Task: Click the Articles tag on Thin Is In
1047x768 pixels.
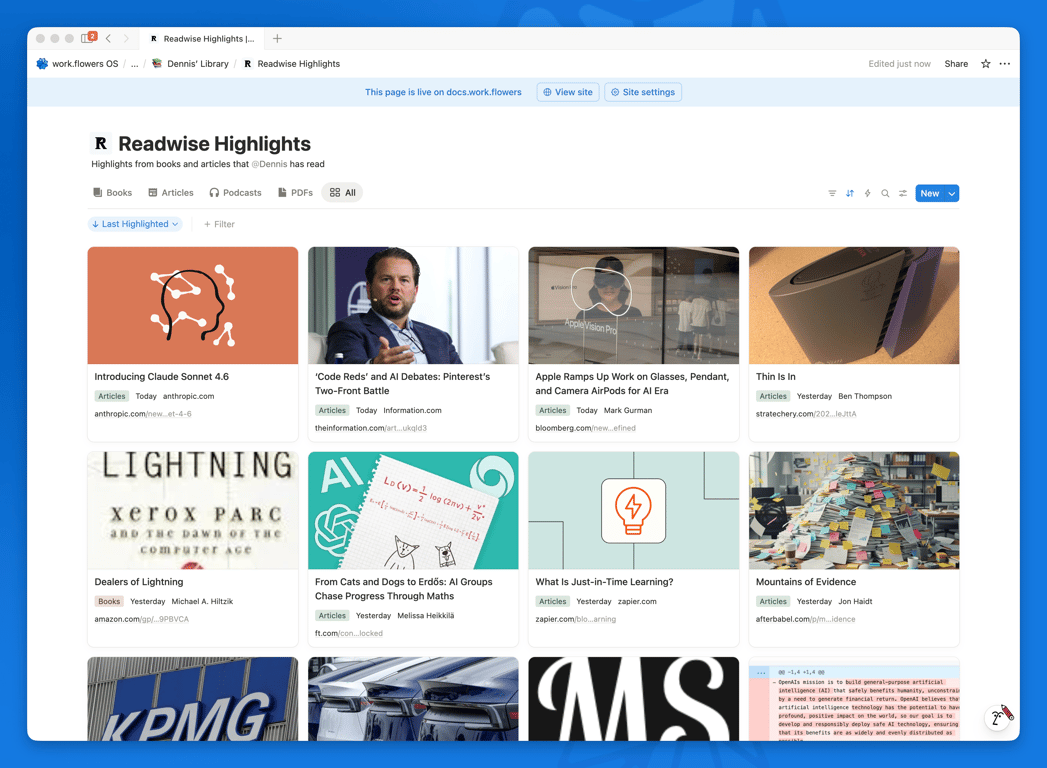Action: 773,397
